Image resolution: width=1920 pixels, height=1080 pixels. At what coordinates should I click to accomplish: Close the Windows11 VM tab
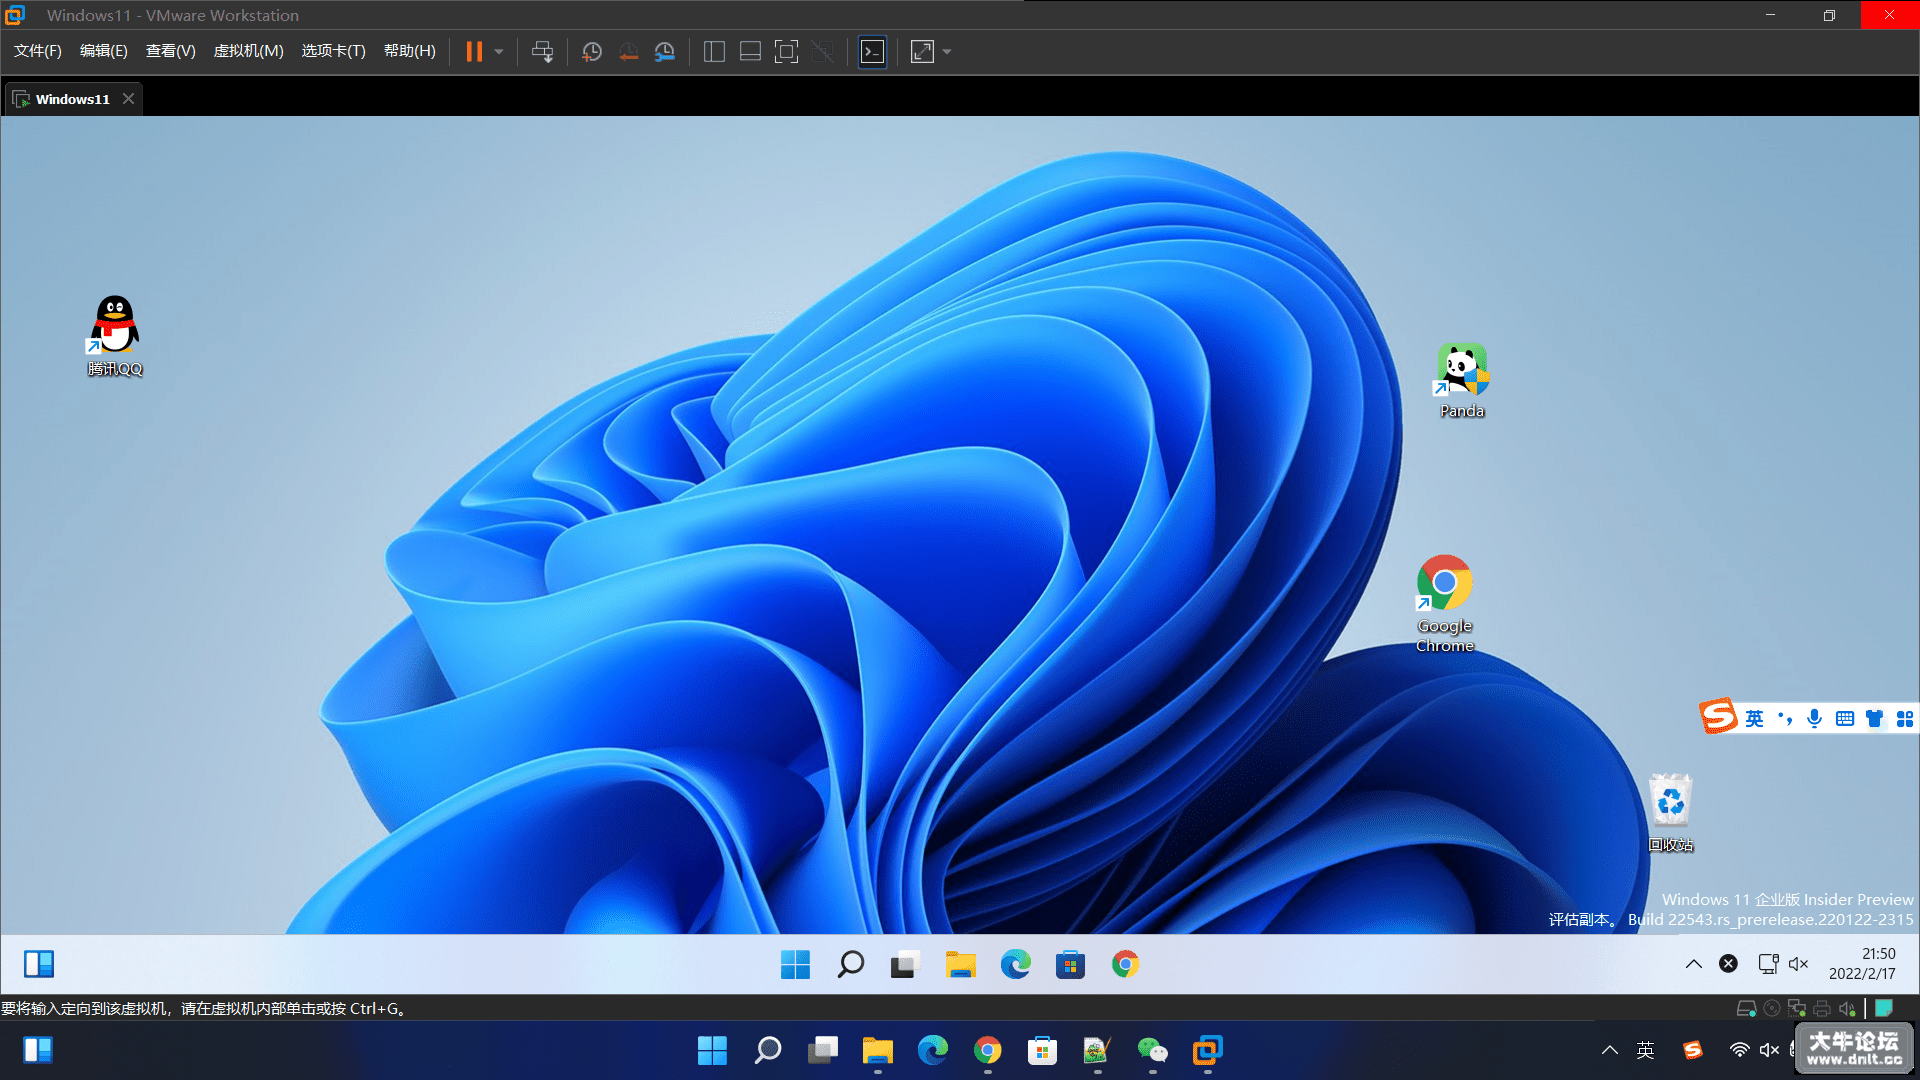pyautogui.click(x=128, y=98)
